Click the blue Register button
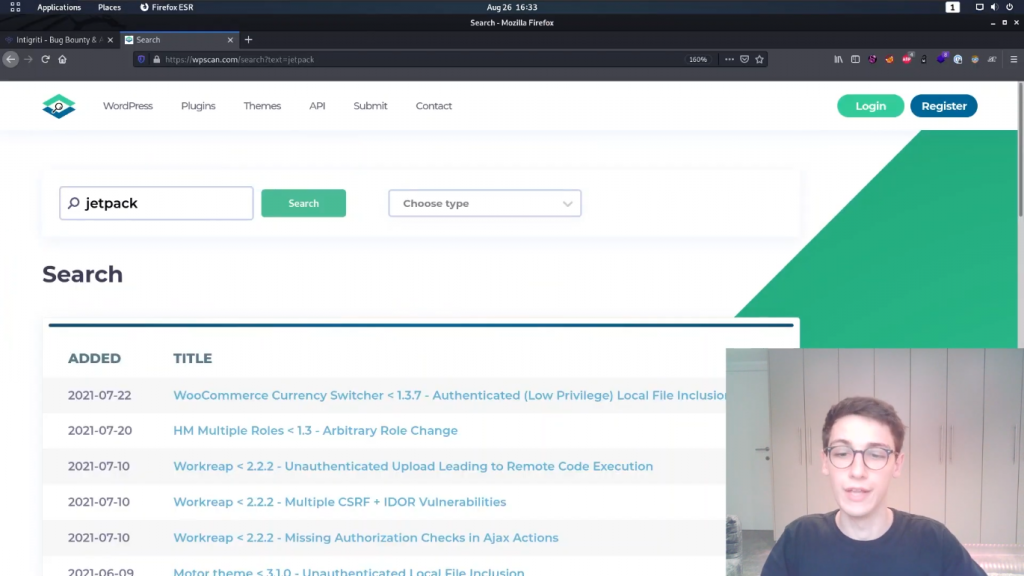 click(944, 106)
